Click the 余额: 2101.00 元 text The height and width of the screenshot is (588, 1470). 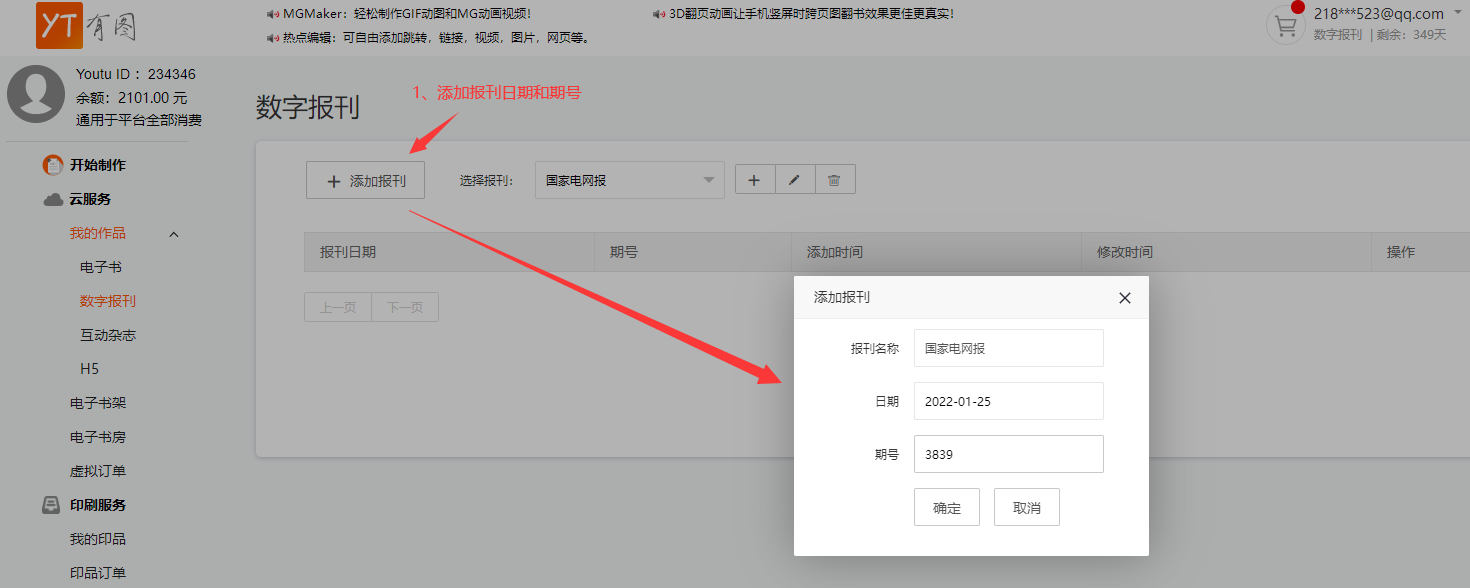tap(132, 98)
